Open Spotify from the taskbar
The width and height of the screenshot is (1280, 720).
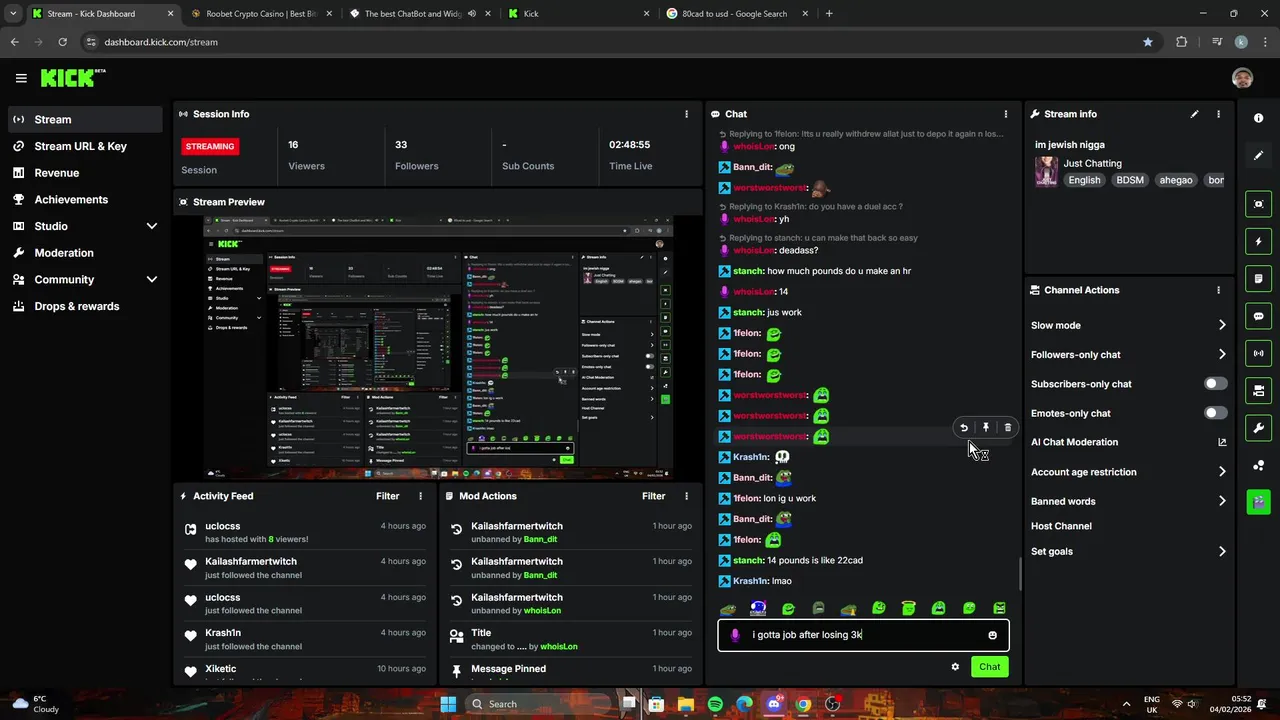click(x=715, y=704)
